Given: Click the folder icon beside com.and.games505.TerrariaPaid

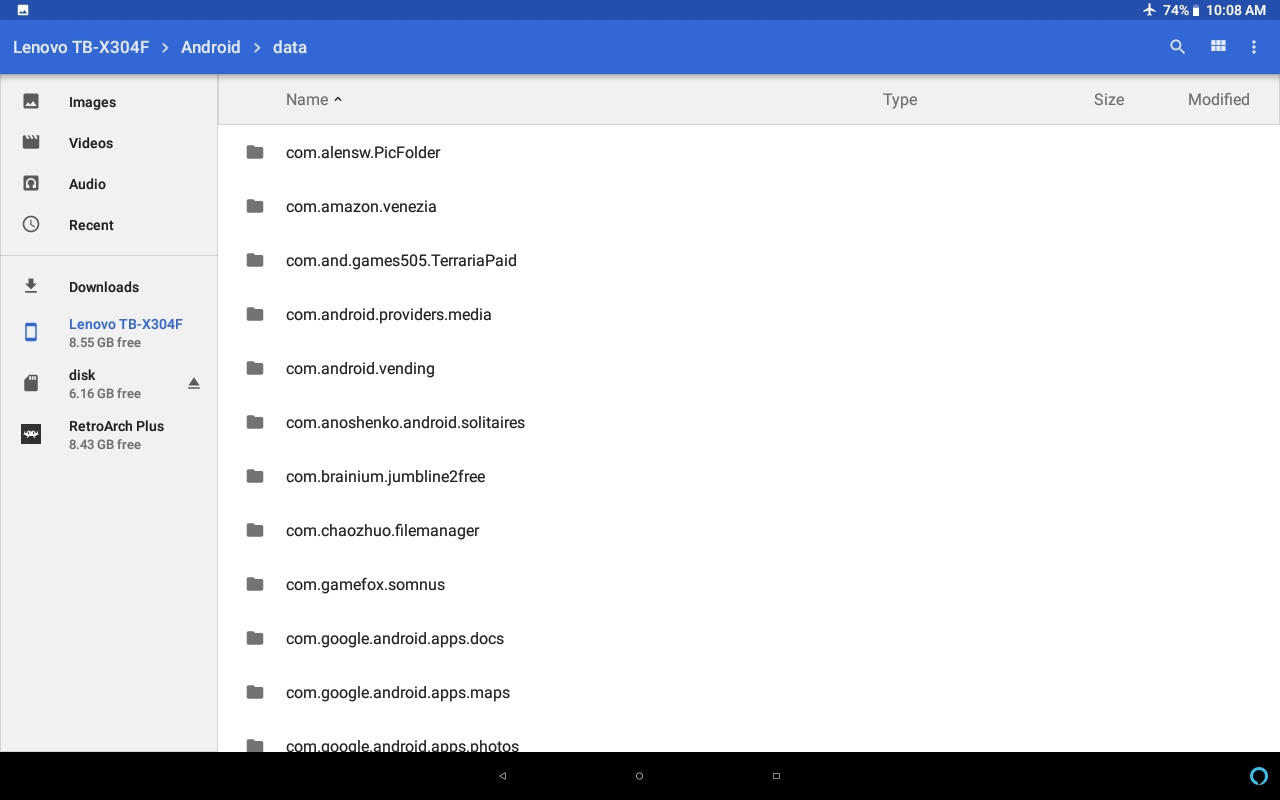Looking at the screenshot, I should point(255,260).
